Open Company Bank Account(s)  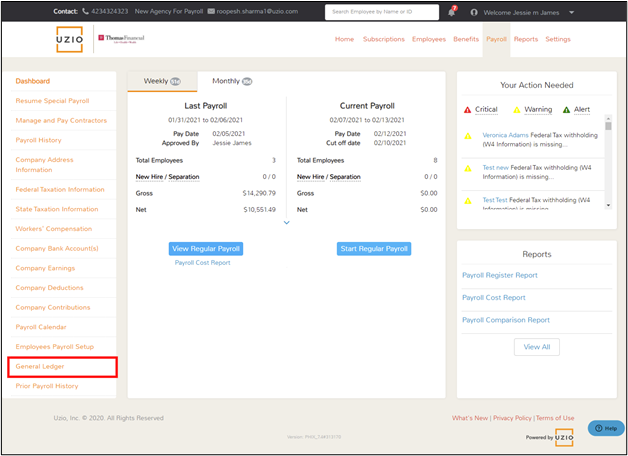click(x=57, y=248)
